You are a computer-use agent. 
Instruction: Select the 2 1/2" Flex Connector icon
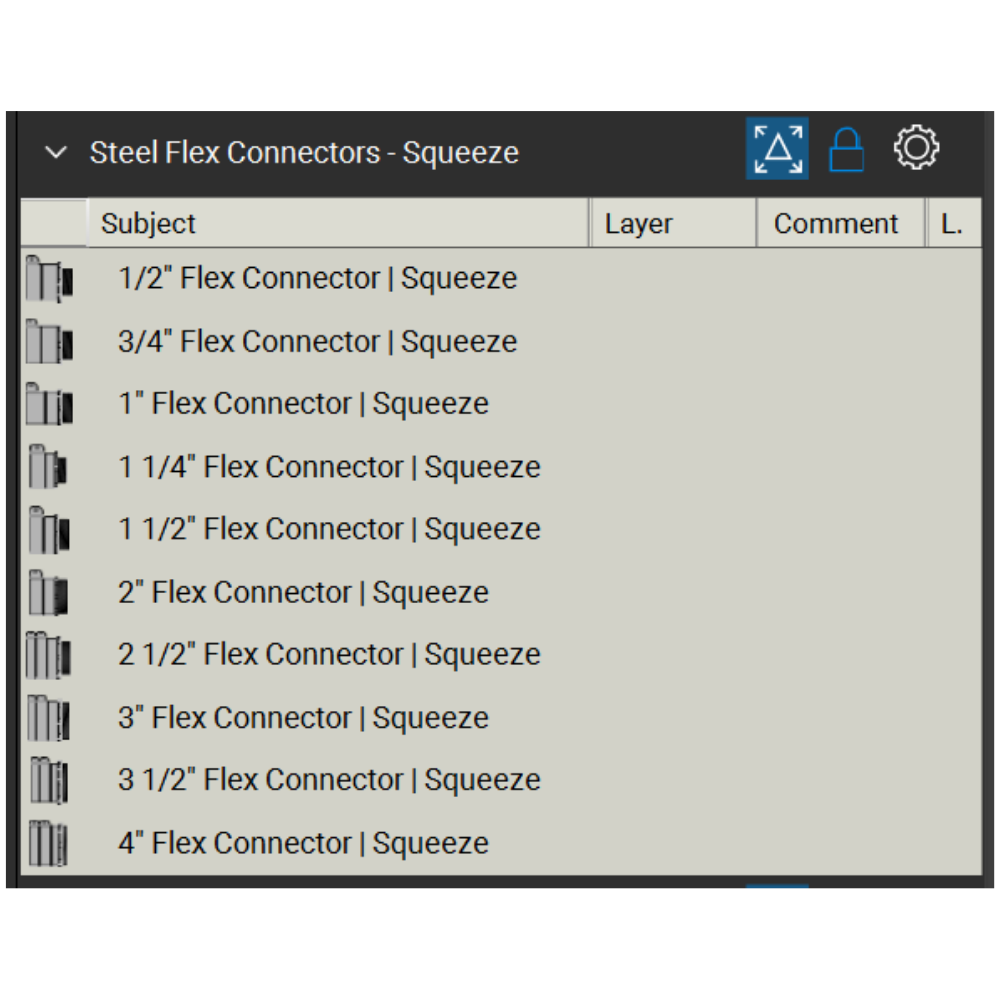(49, 655)
